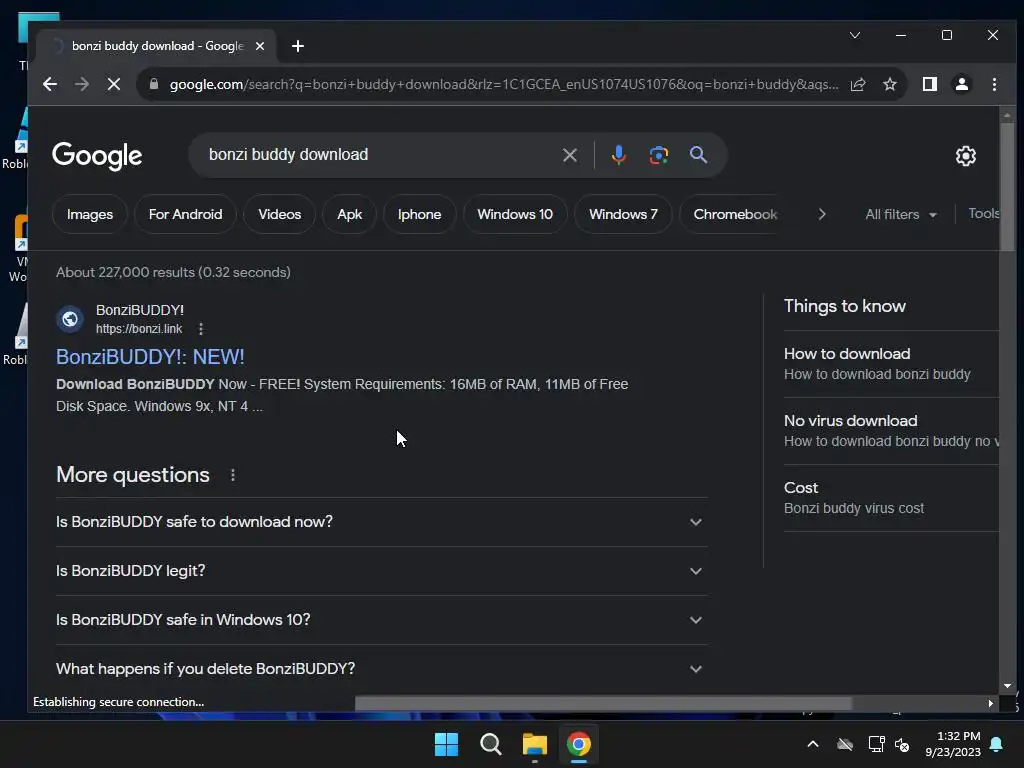The height and width of the screenshot is (768, 1024).
Task: Select the Windows 7 filter chip
Action: (623, 214)
